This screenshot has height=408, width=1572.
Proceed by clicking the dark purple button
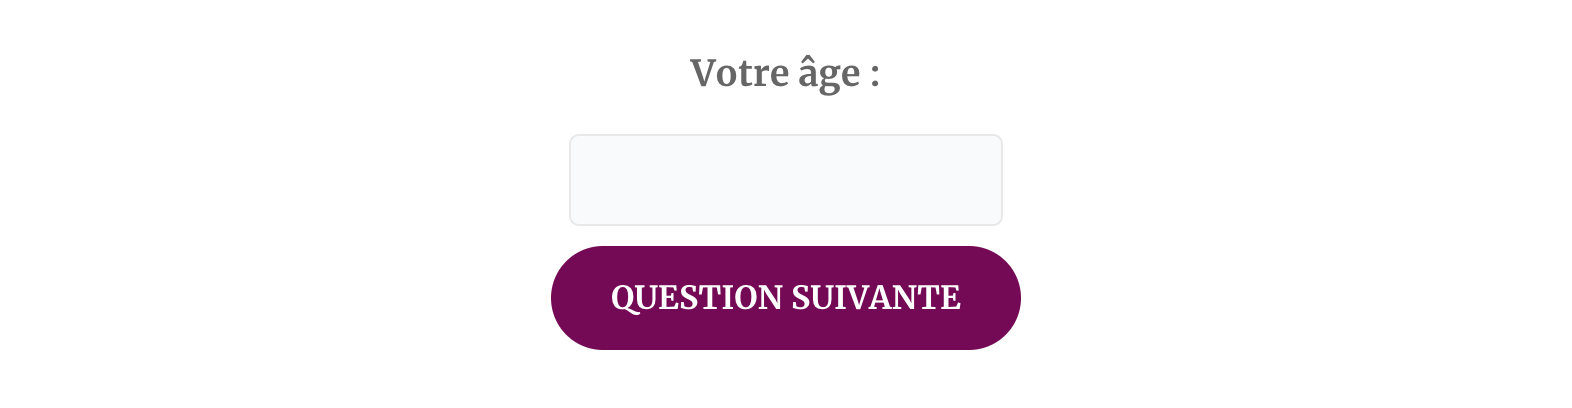tap(785, 298)
